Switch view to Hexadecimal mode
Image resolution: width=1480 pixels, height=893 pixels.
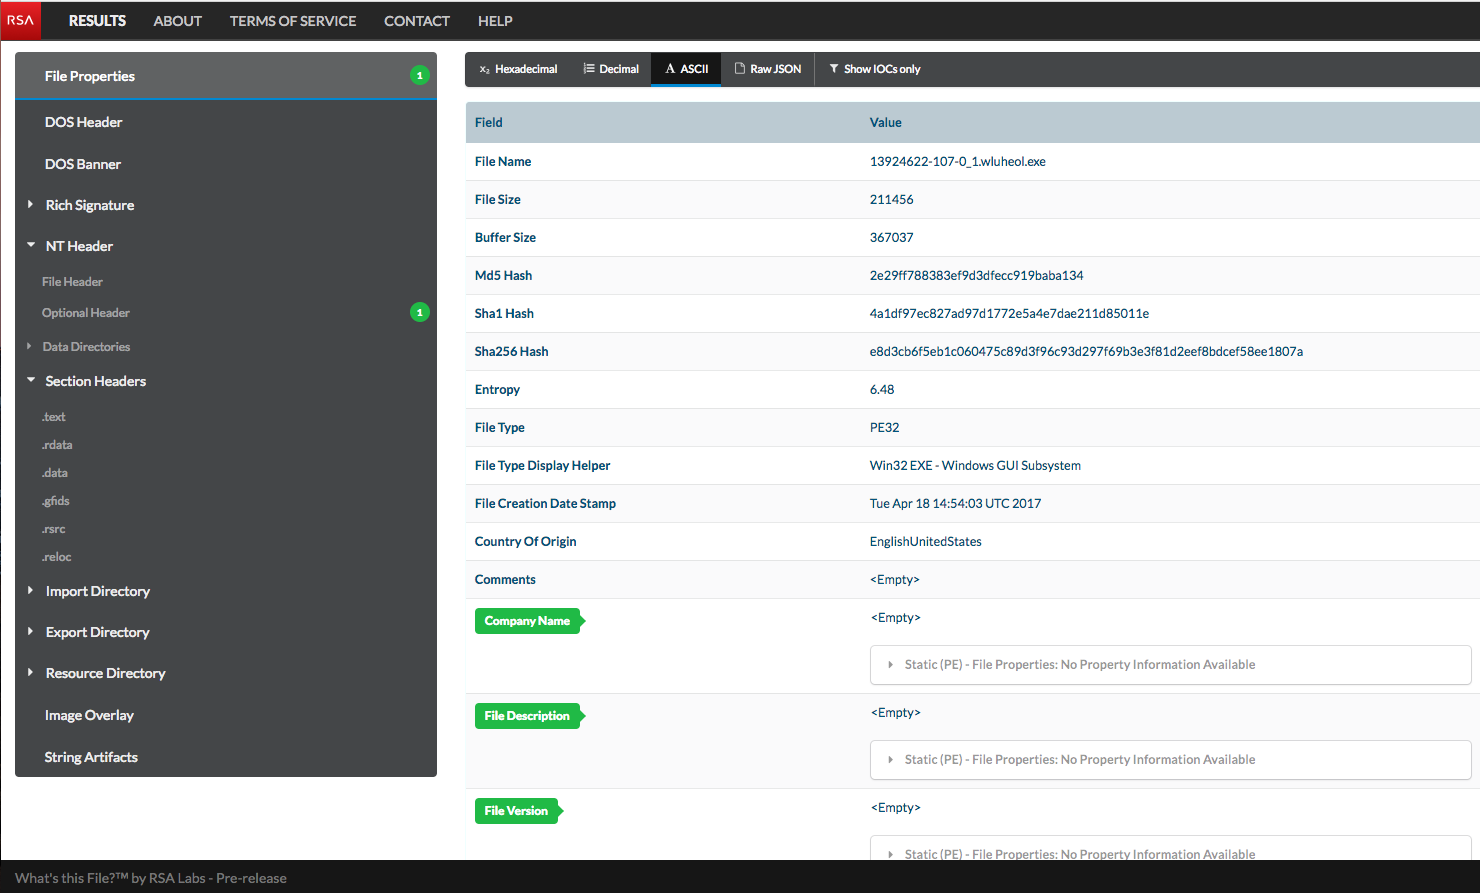pos(516,69)
